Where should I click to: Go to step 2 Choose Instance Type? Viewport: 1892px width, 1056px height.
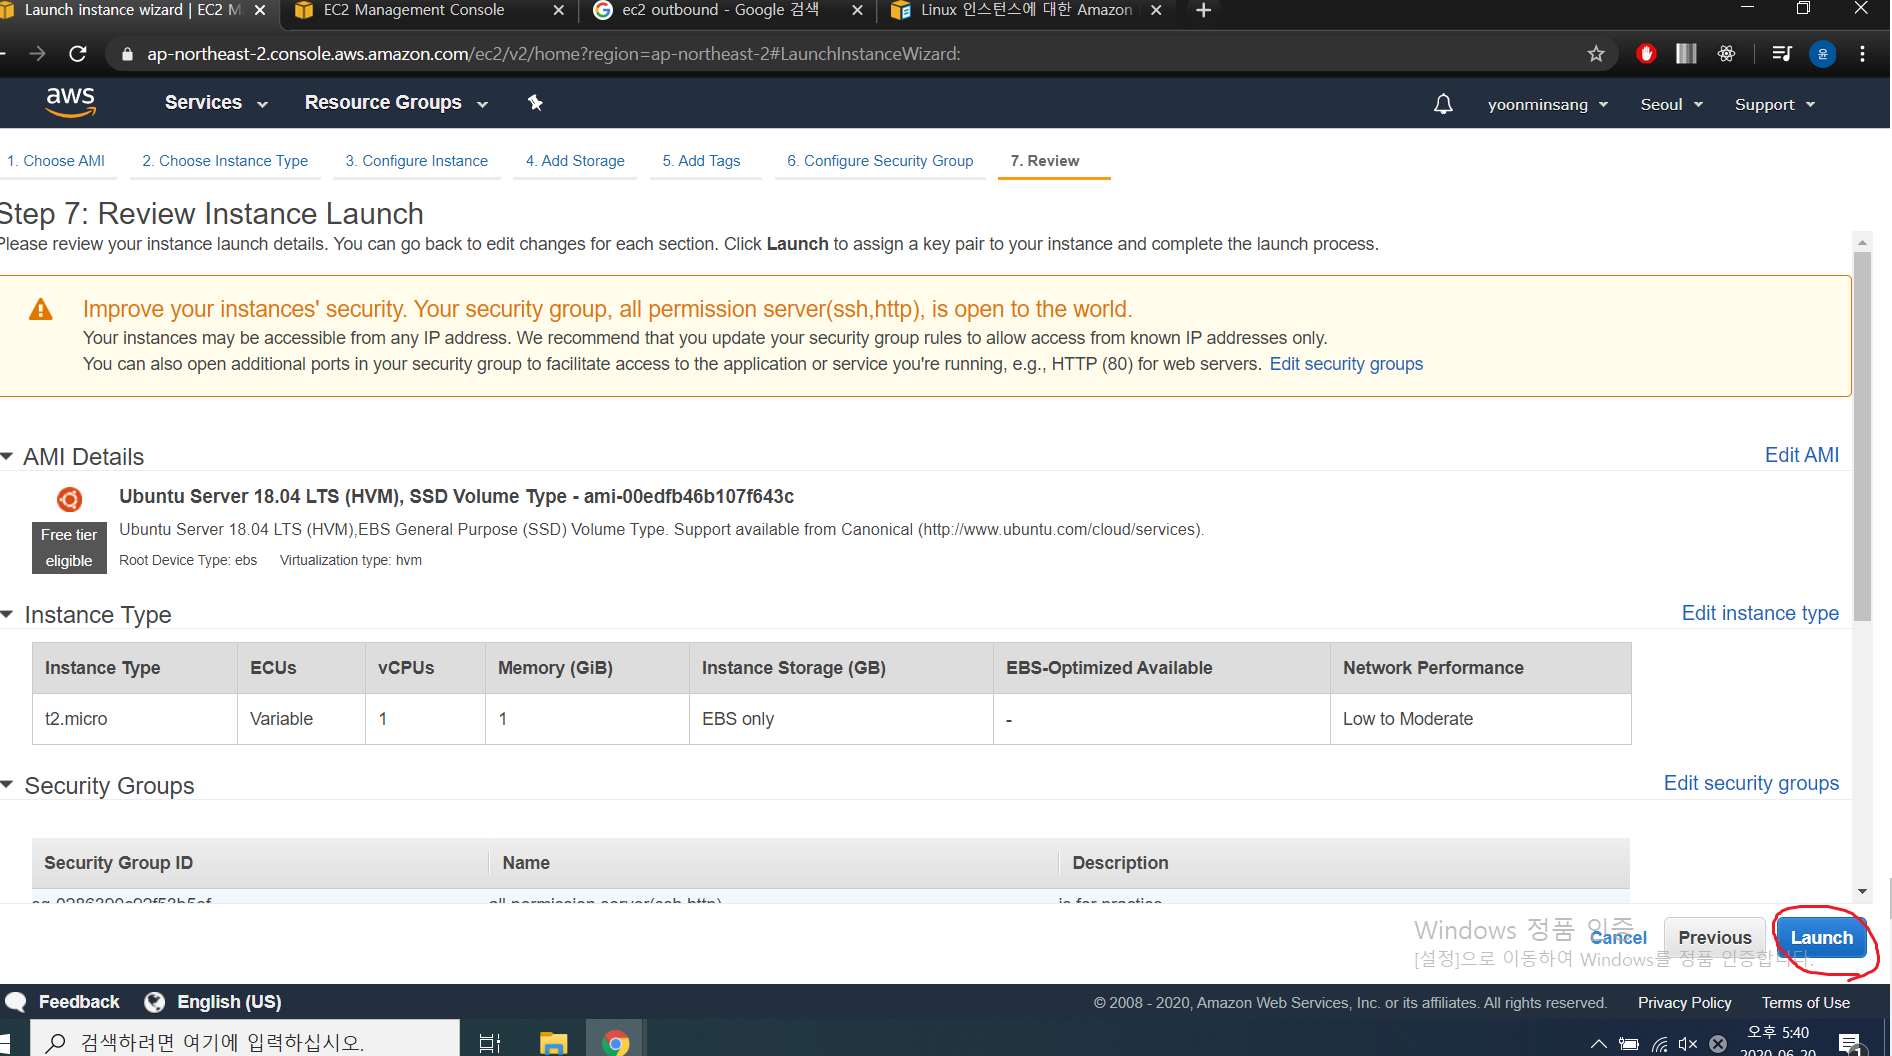pos(225,161)
